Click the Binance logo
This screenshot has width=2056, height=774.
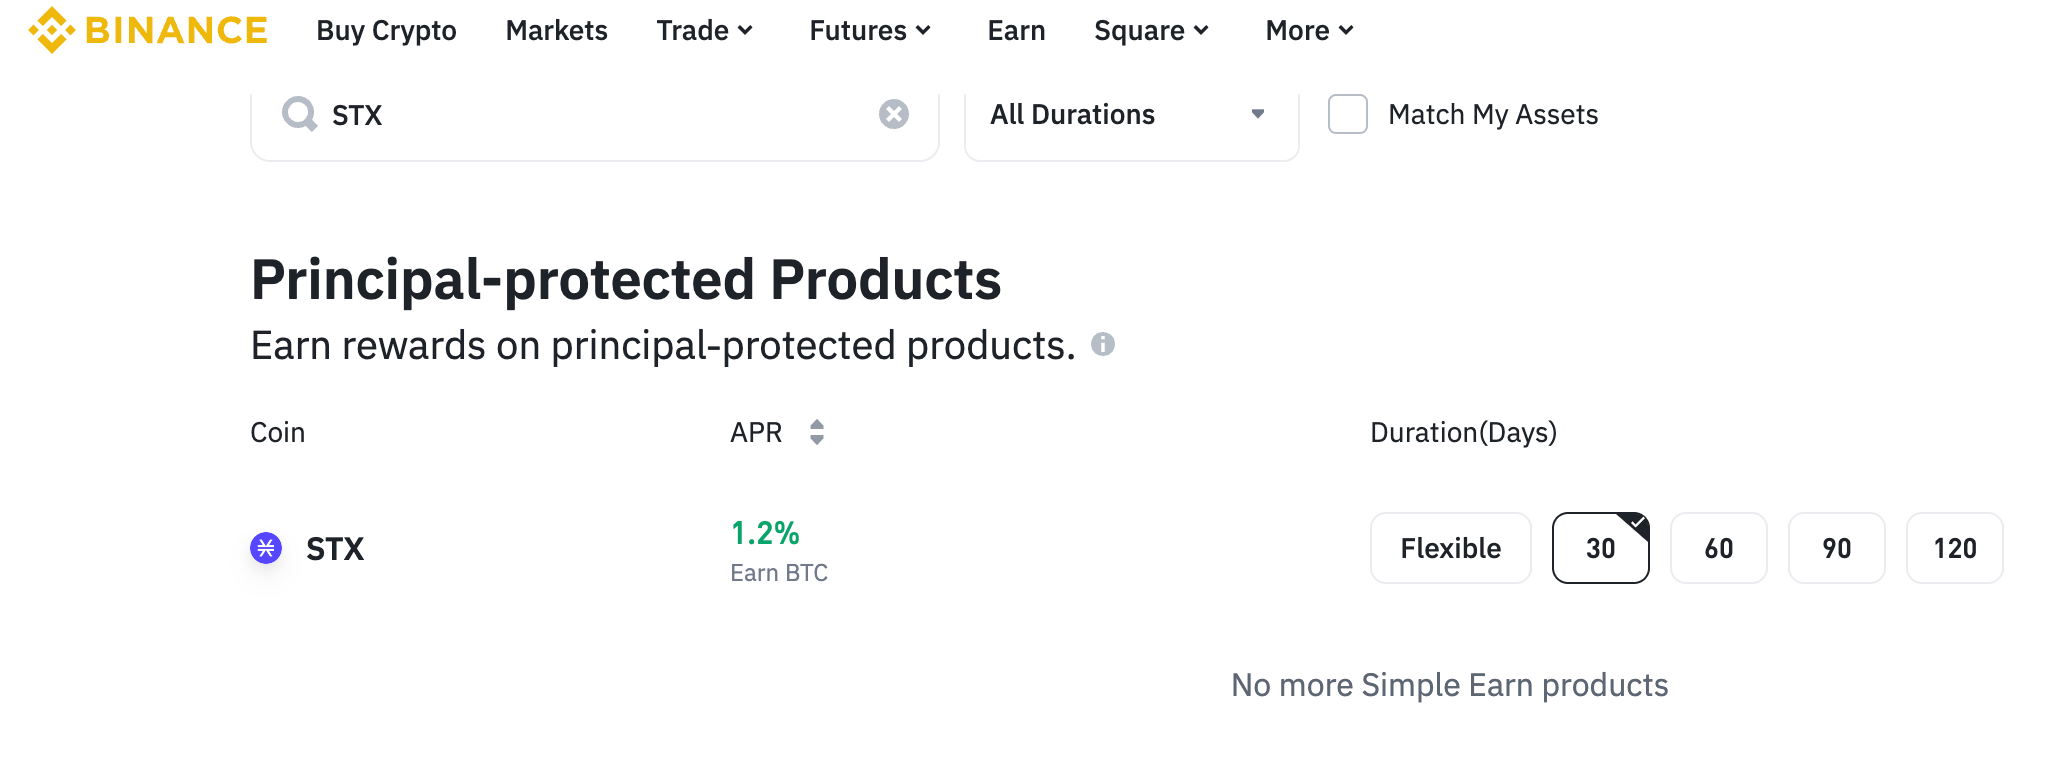point(148,30)
